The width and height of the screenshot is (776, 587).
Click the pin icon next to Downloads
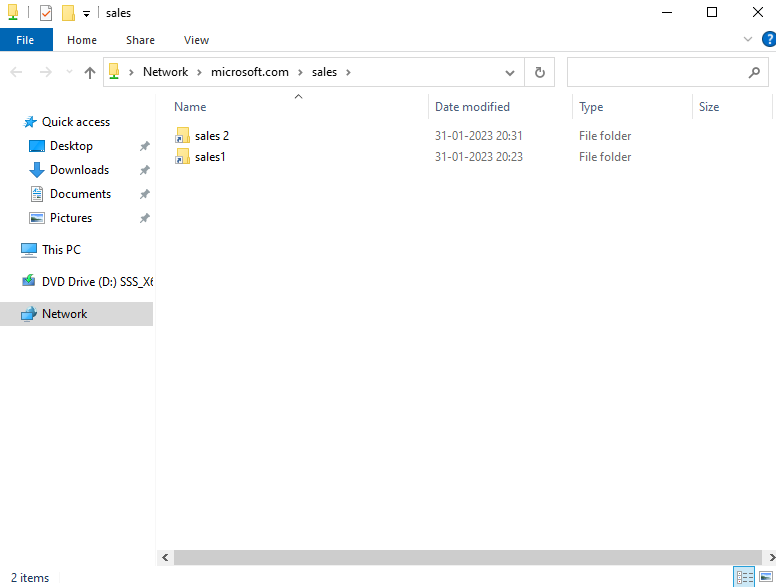[144, 170]
